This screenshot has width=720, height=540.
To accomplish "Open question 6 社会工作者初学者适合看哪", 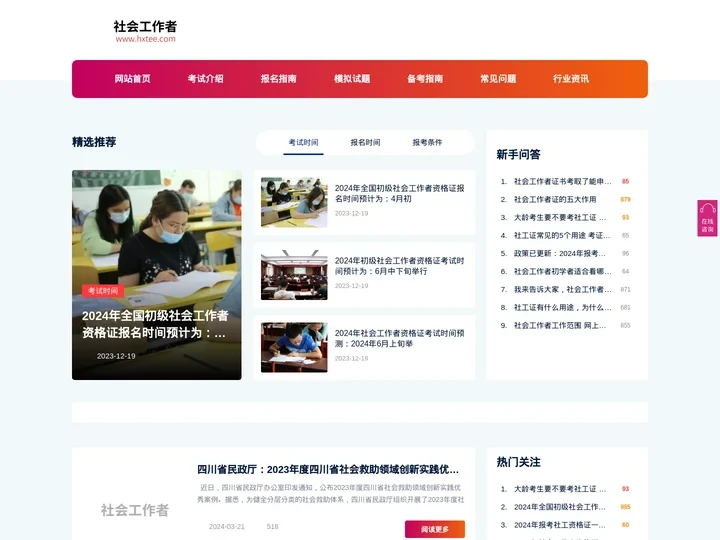I will (x=562, y=271).
